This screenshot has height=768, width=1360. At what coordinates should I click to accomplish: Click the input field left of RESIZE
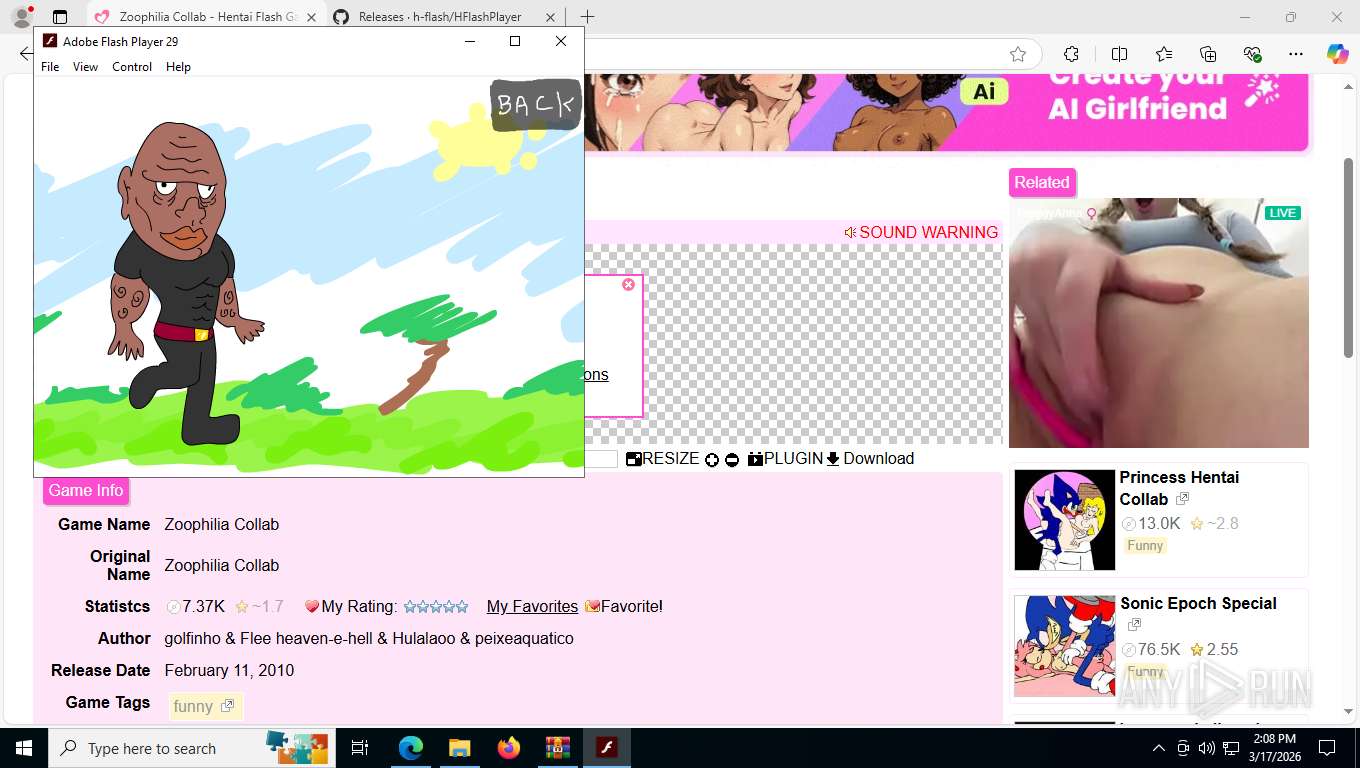pyautogui.click(x=601, y=459)
